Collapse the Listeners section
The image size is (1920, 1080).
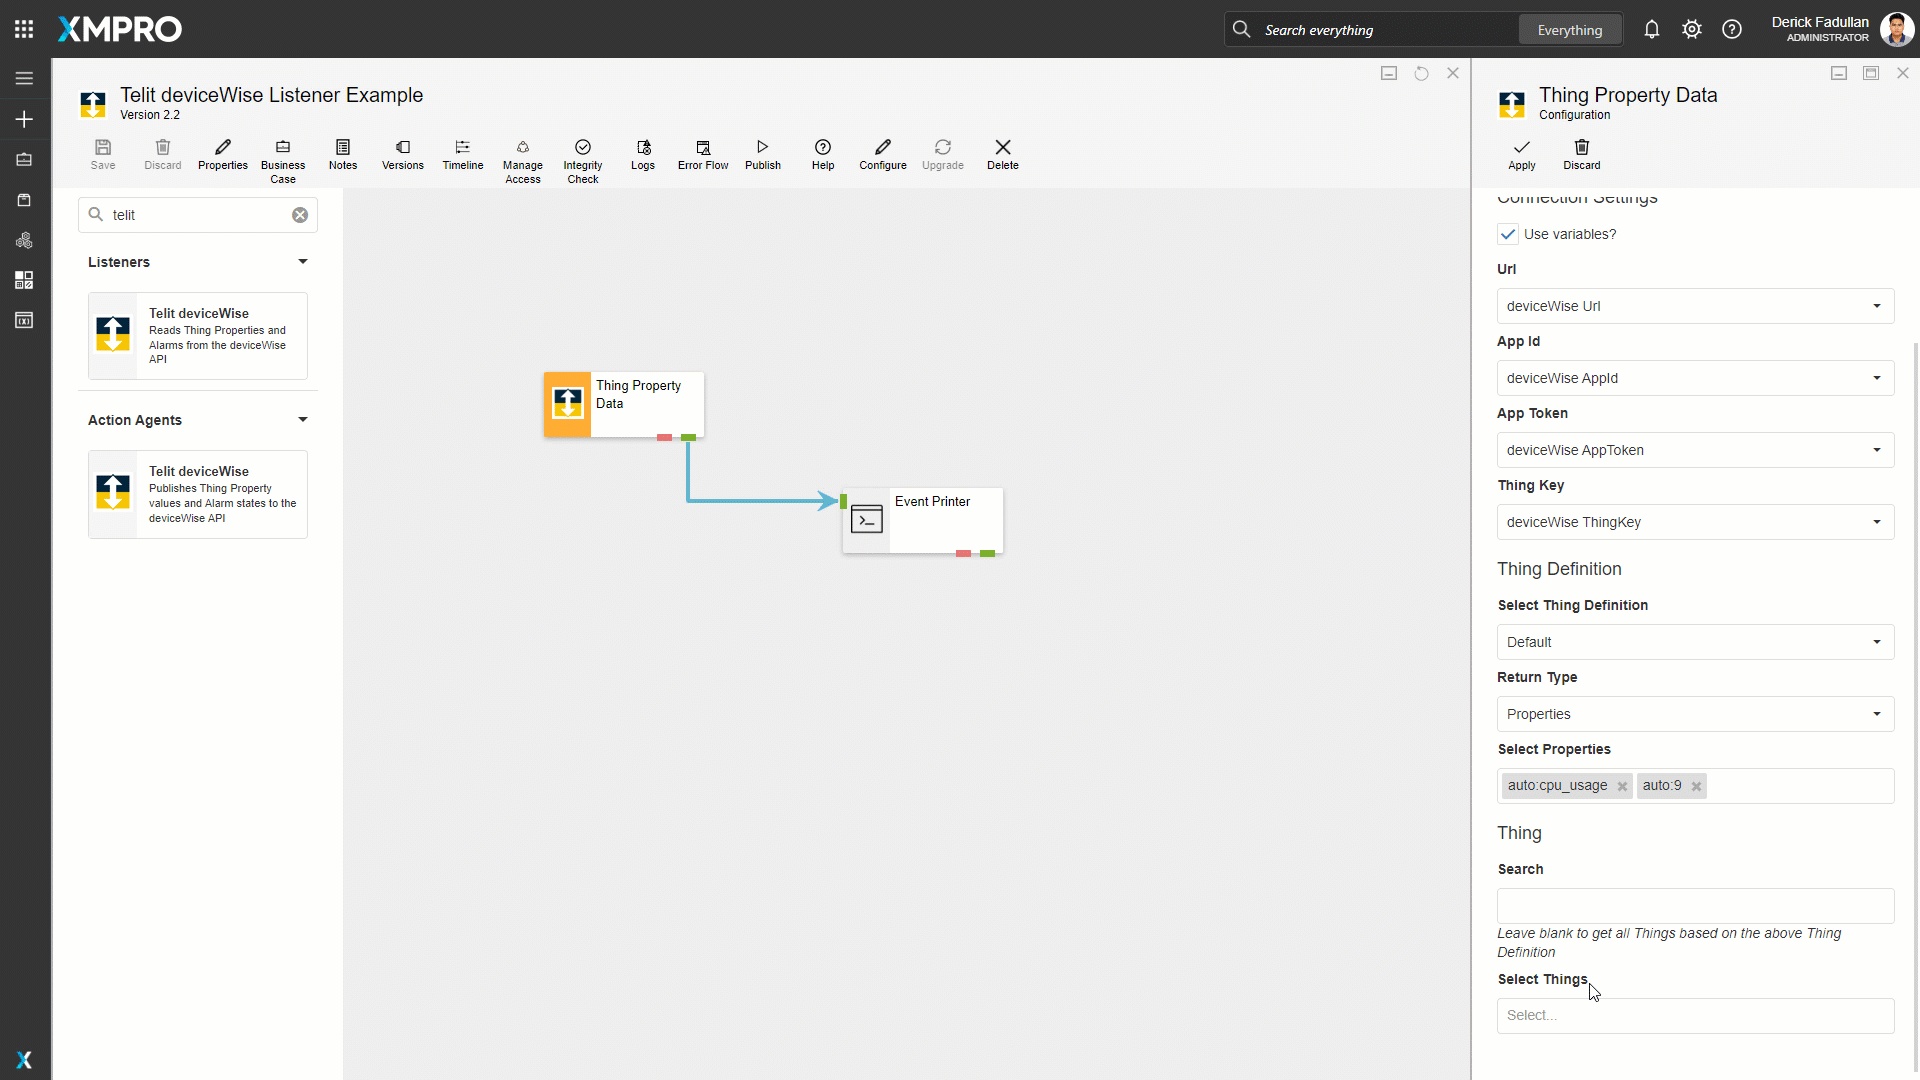[x=302, y=262]
